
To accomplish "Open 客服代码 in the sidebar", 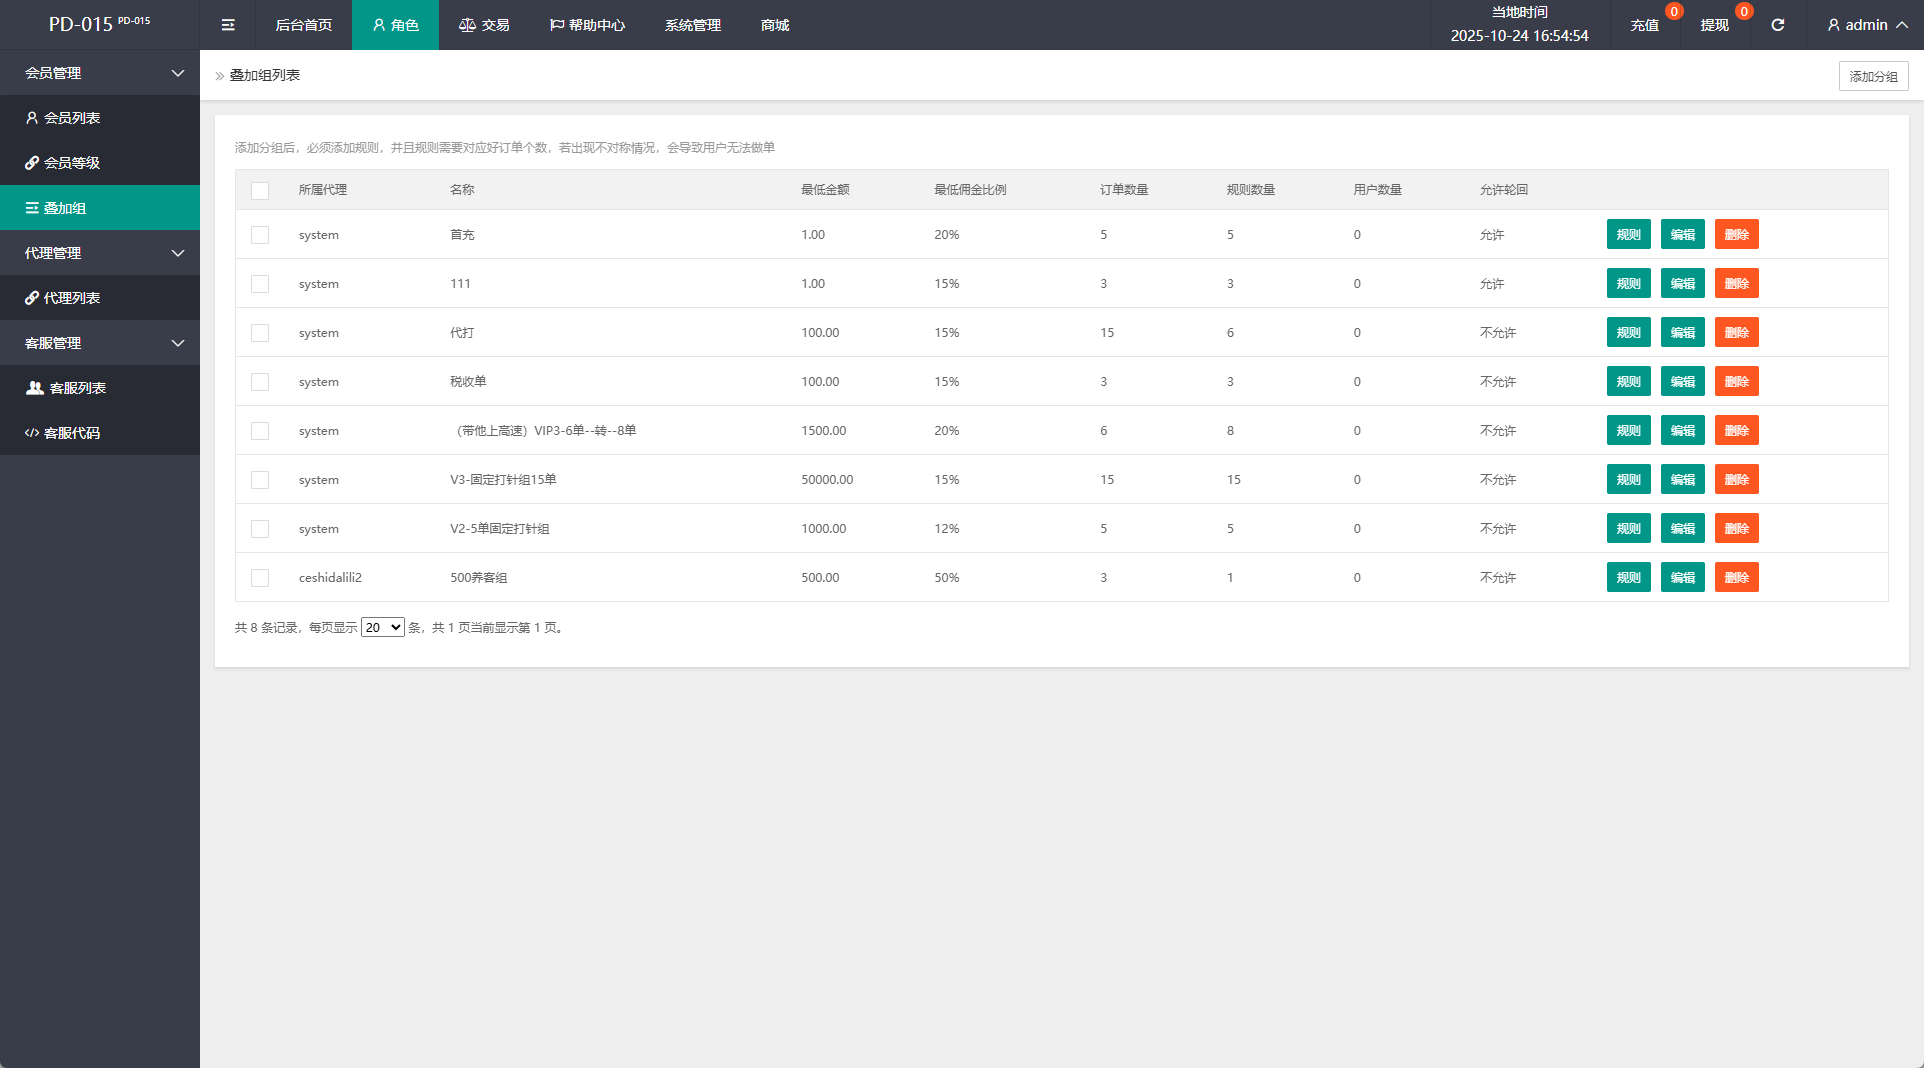I will tap(72, 433).
